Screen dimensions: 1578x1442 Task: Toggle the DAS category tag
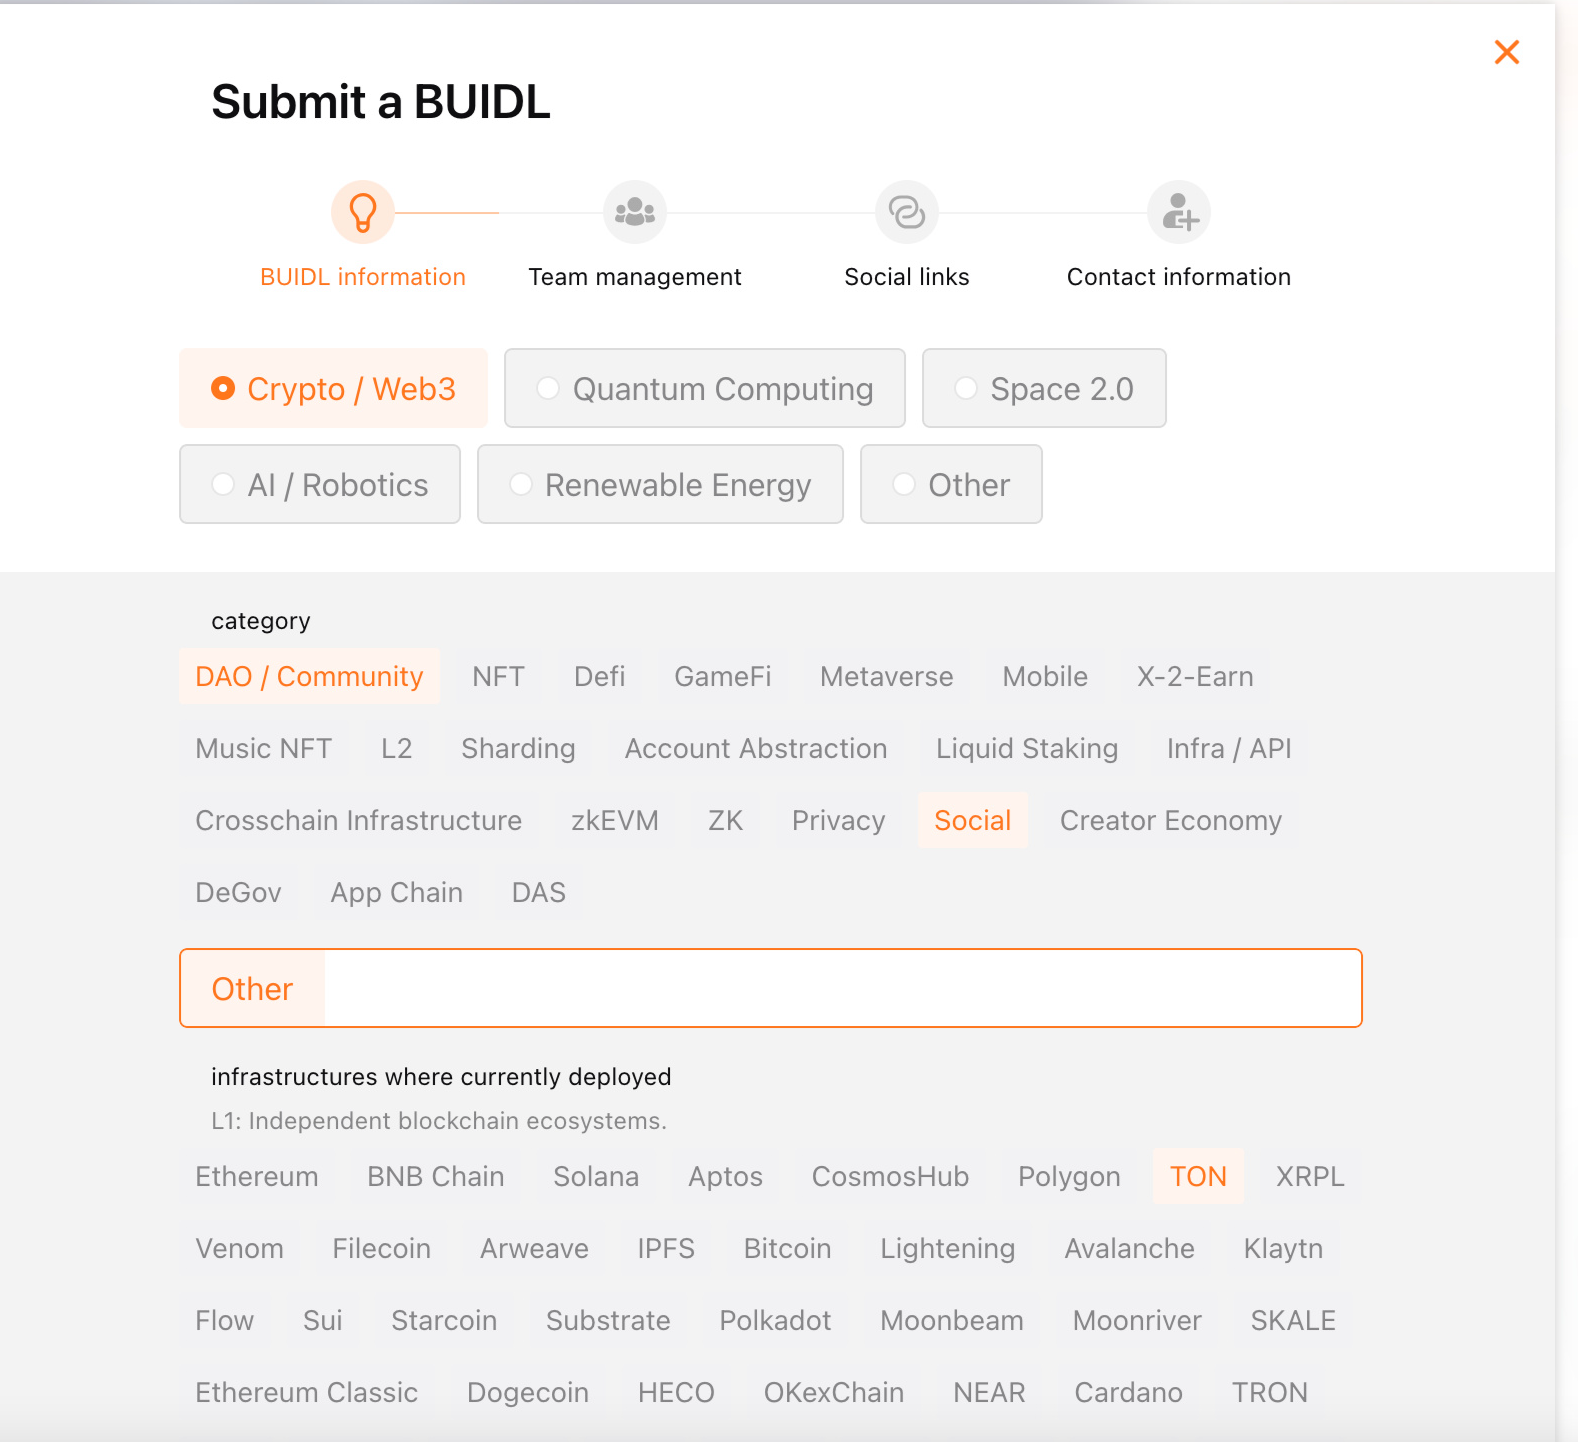click(539, 892)
